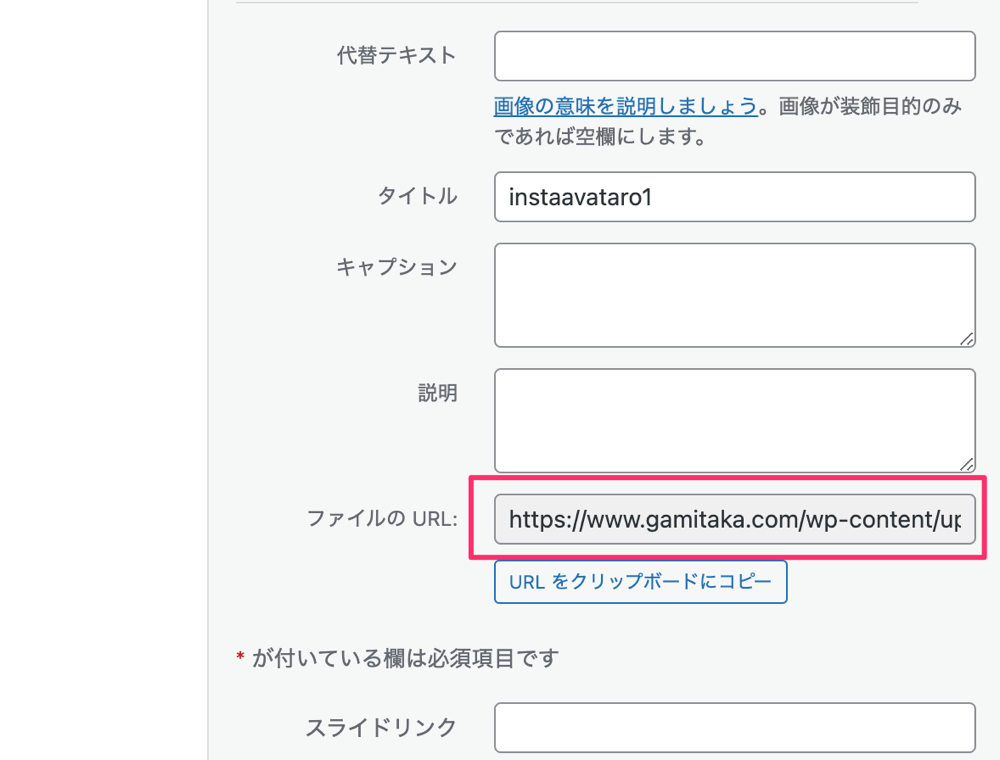
Task: Select the ファイルの URL read-only field
Action: click(x=735, y=520)
